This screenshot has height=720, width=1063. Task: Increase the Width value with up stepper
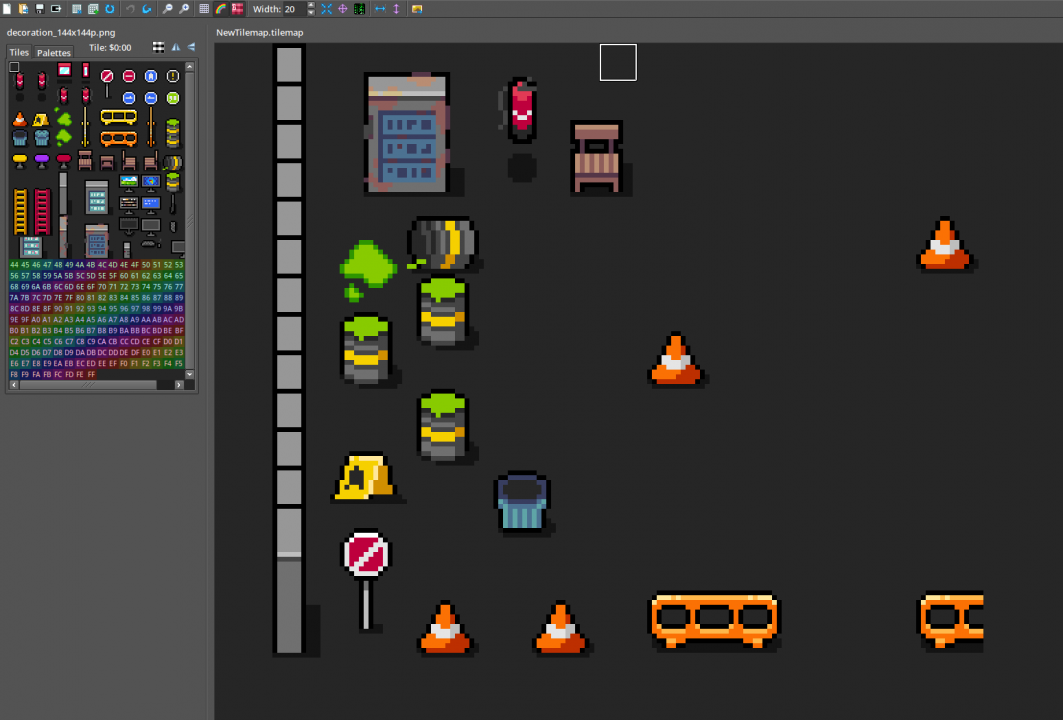(x=311, y=5)
